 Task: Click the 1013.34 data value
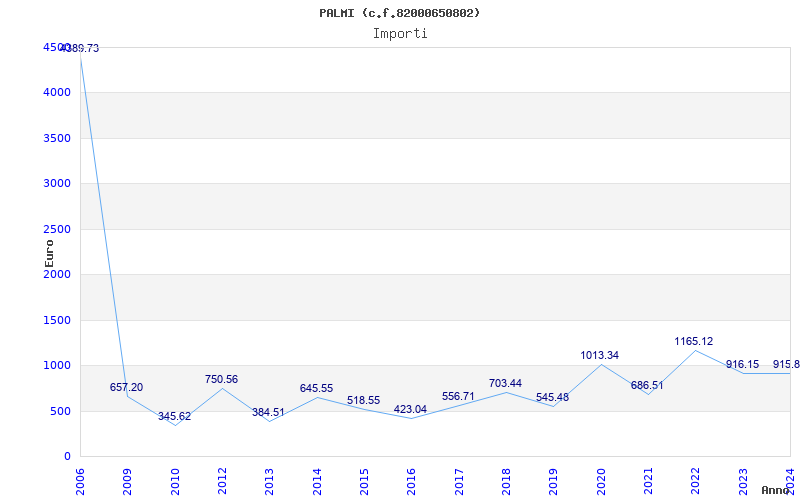(599, 356)
